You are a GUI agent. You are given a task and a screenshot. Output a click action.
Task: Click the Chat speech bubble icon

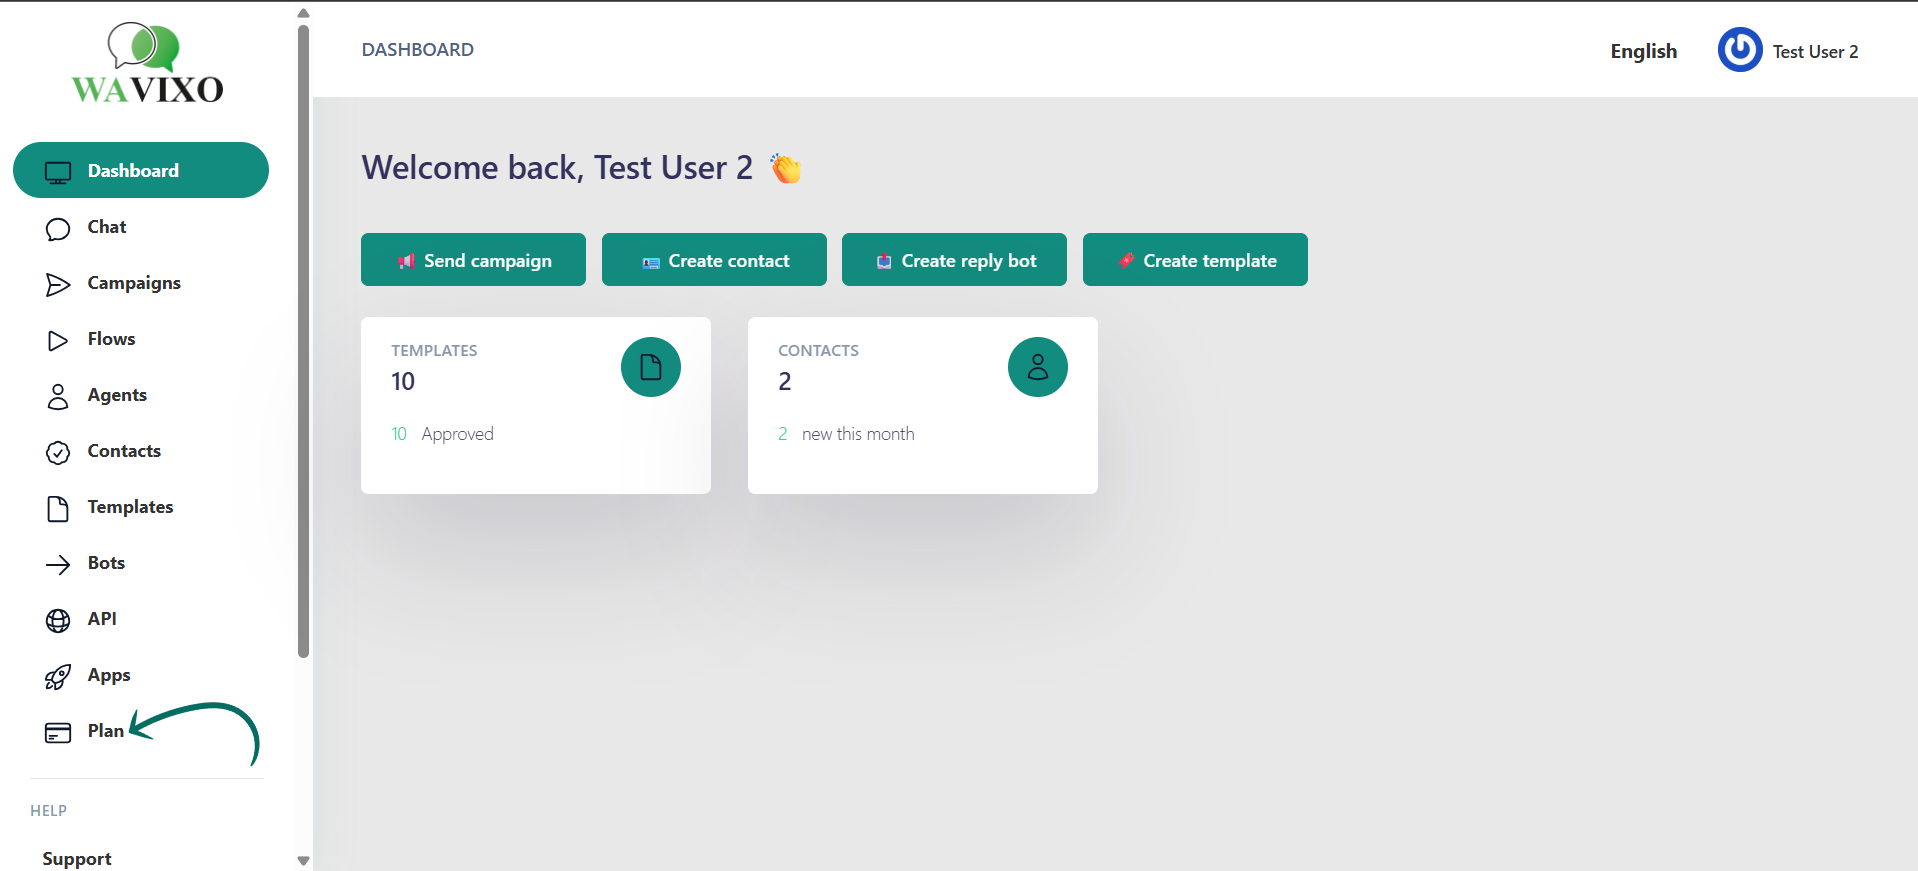coord(58,229)
